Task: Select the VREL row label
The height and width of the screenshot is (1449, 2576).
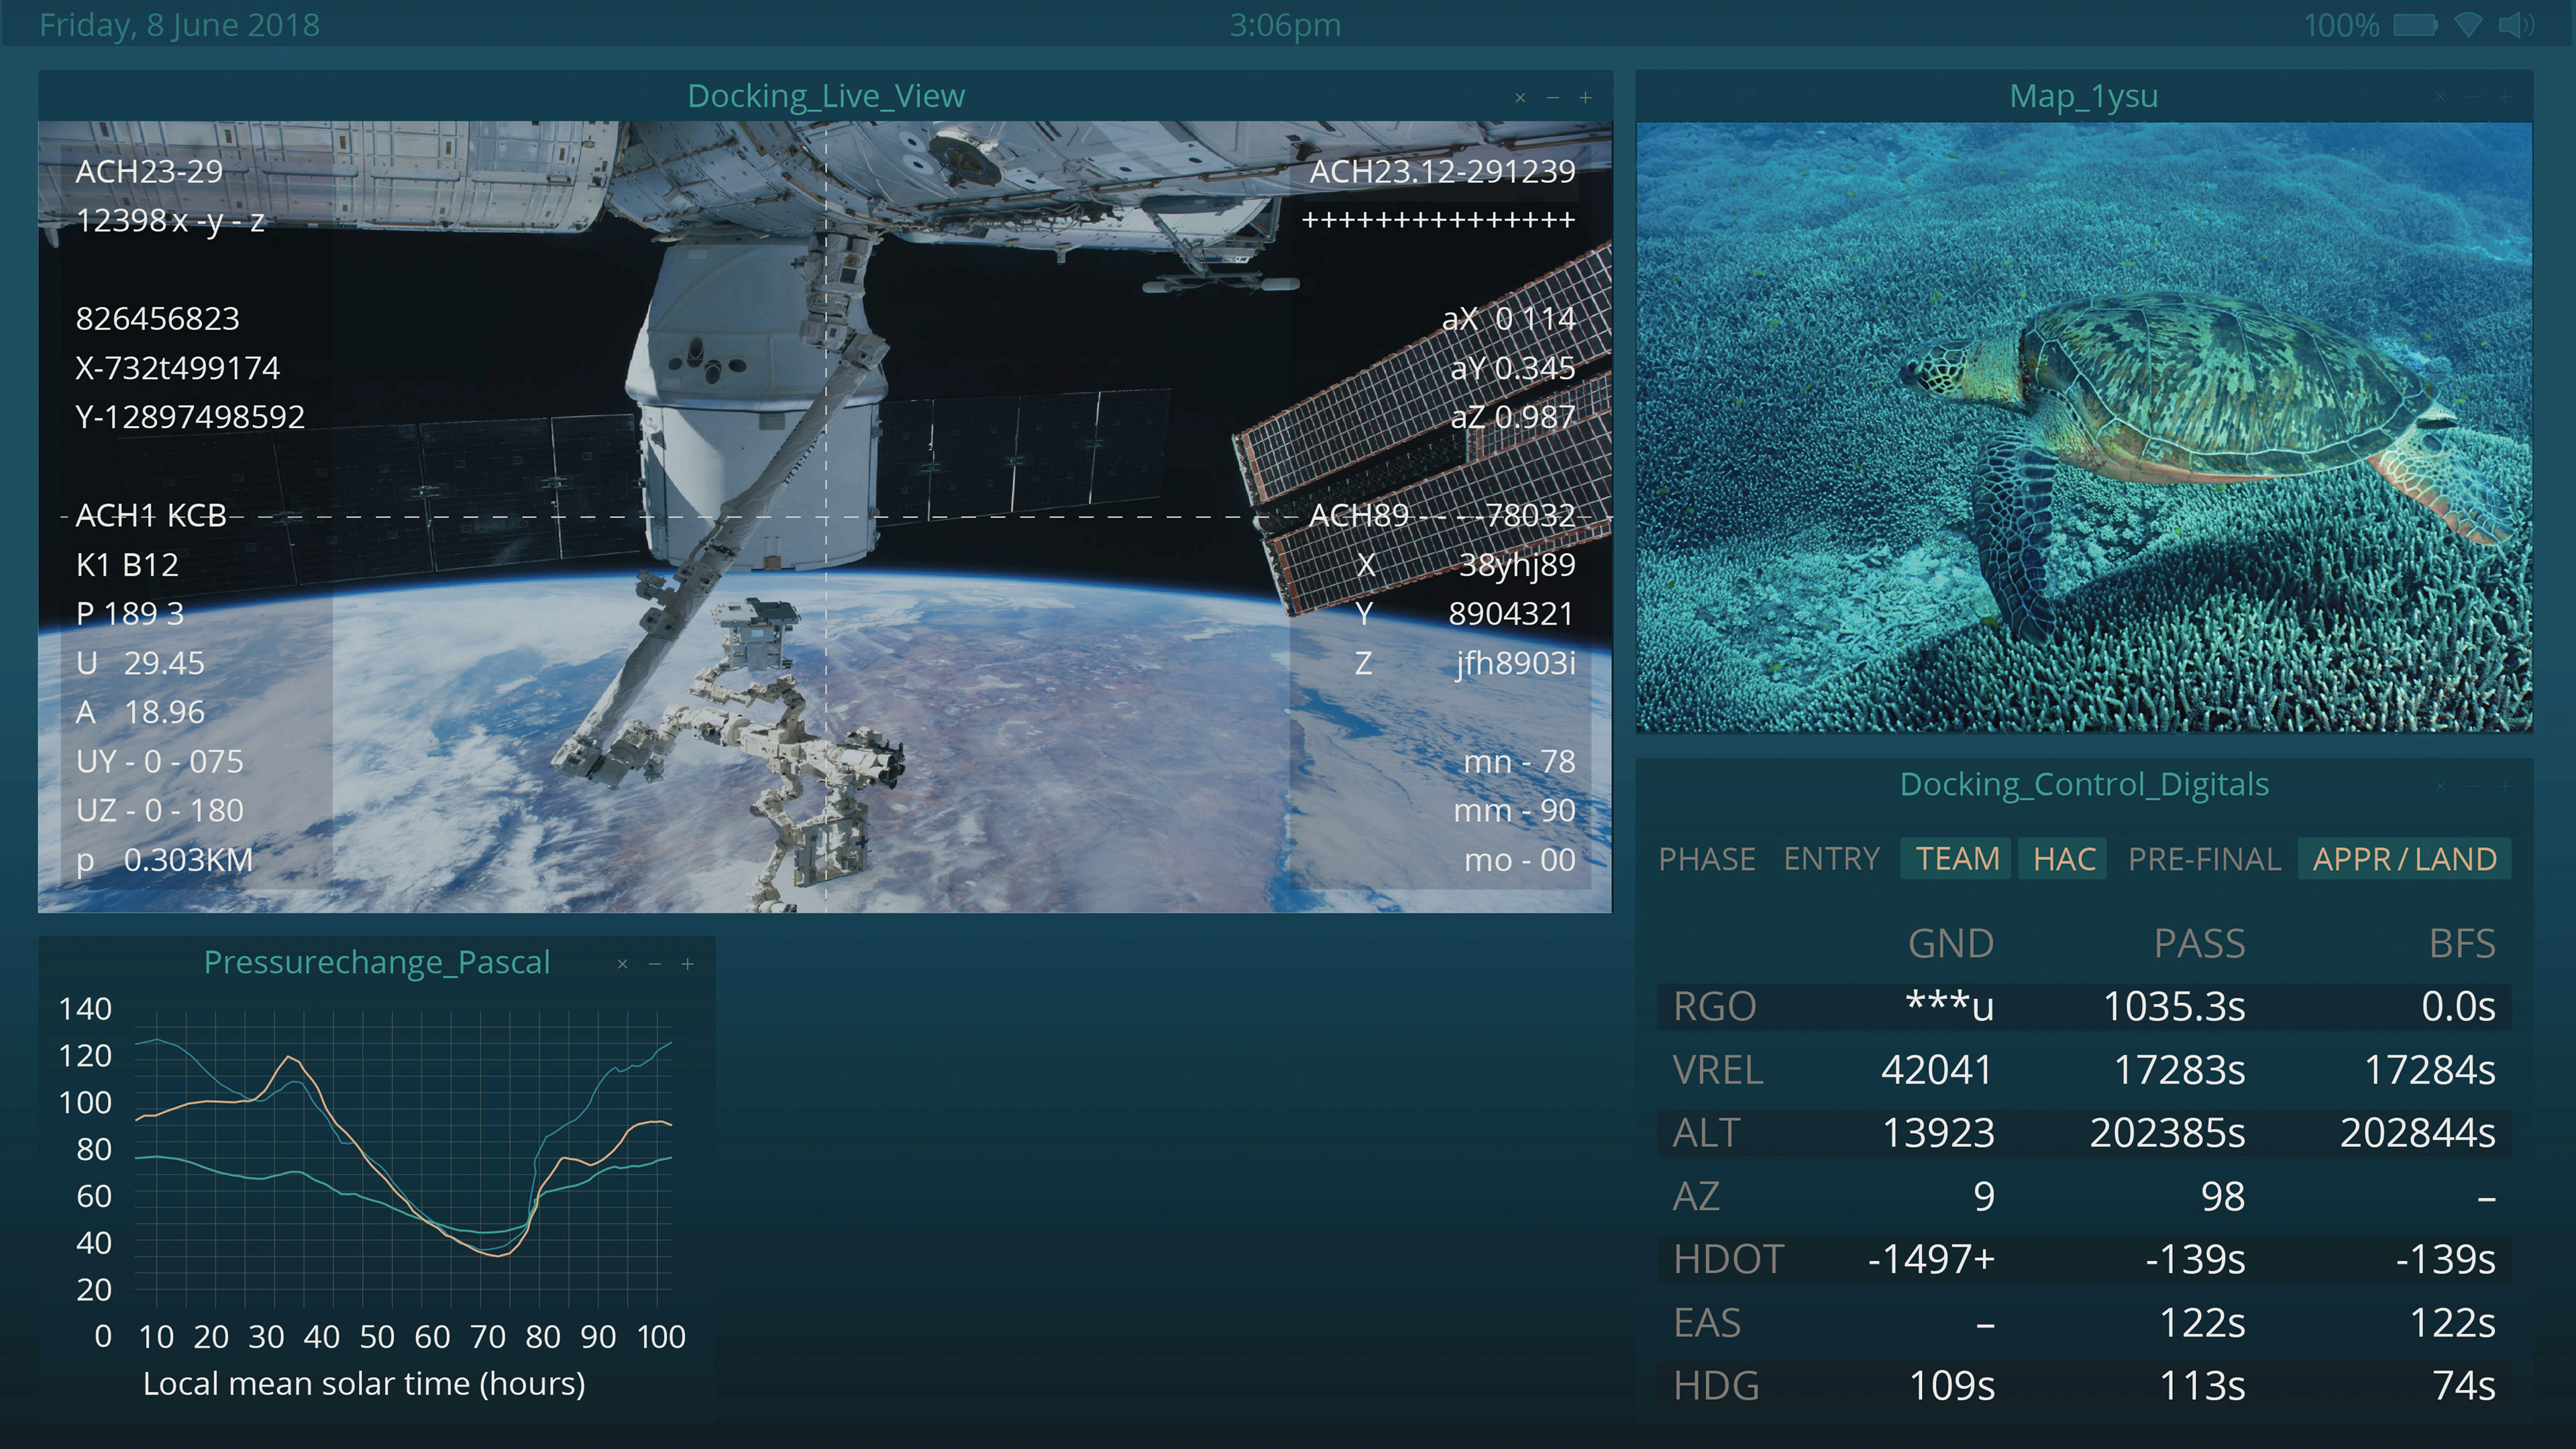Action: [1717, 1070]
